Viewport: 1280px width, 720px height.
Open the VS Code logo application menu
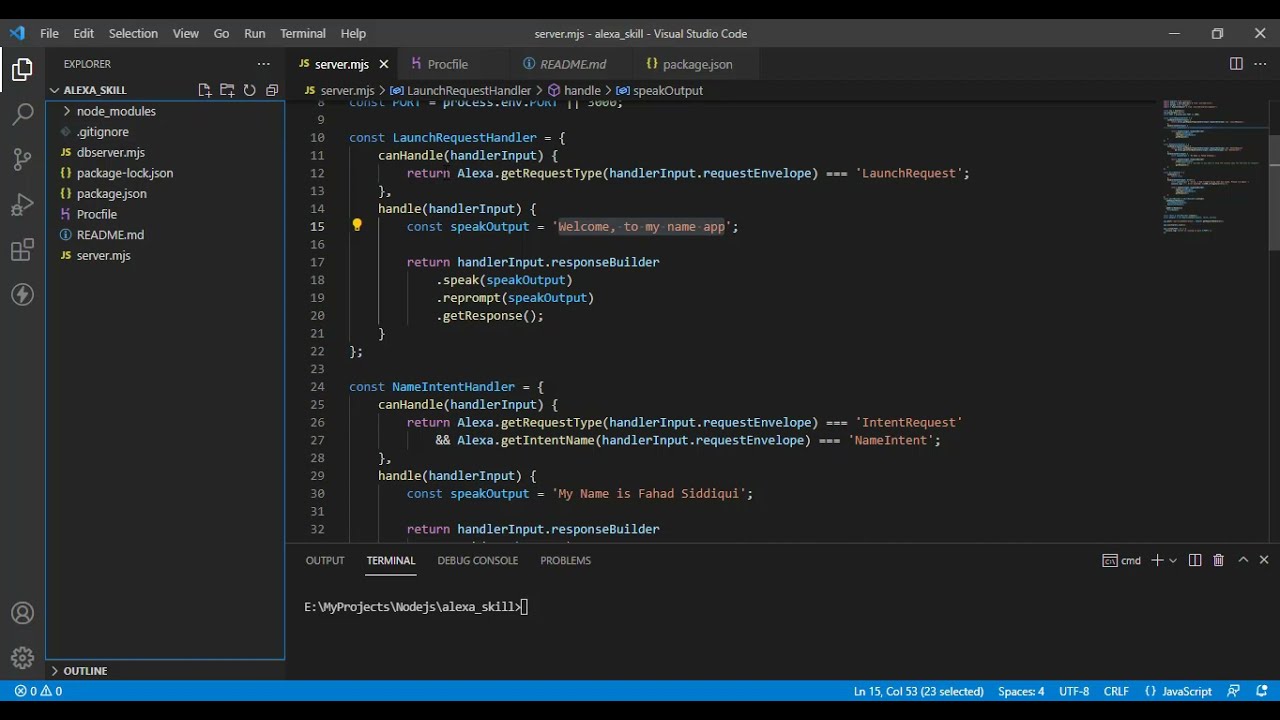click(x=17, y=33)
